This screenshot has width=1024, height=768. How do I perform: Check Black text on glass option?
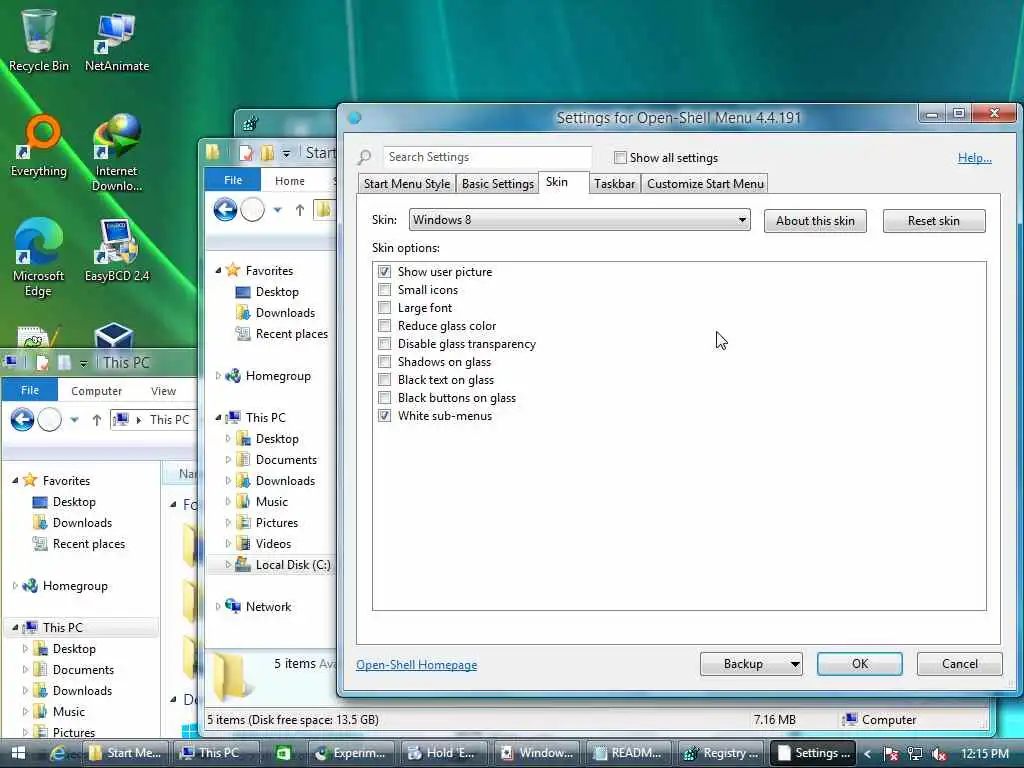pos(385,379)
